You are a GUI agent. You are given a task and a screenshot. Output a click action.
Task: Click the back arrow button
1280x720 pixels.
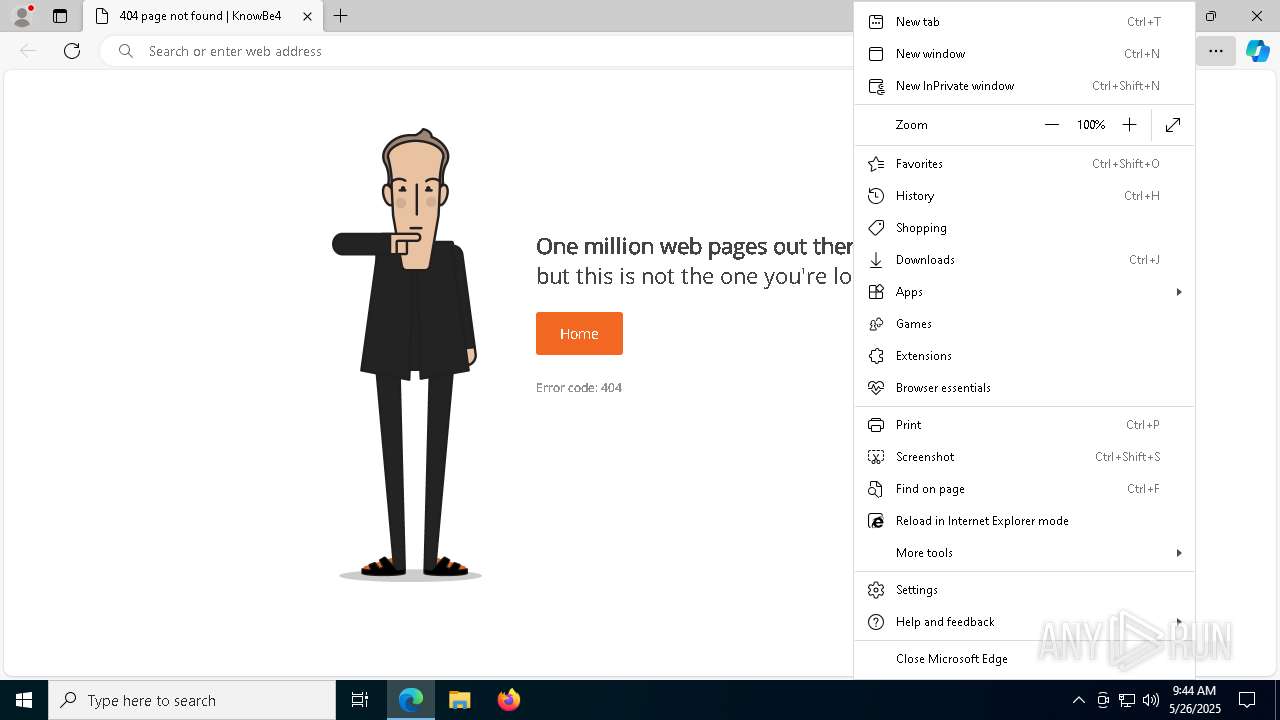pos(28,51)
